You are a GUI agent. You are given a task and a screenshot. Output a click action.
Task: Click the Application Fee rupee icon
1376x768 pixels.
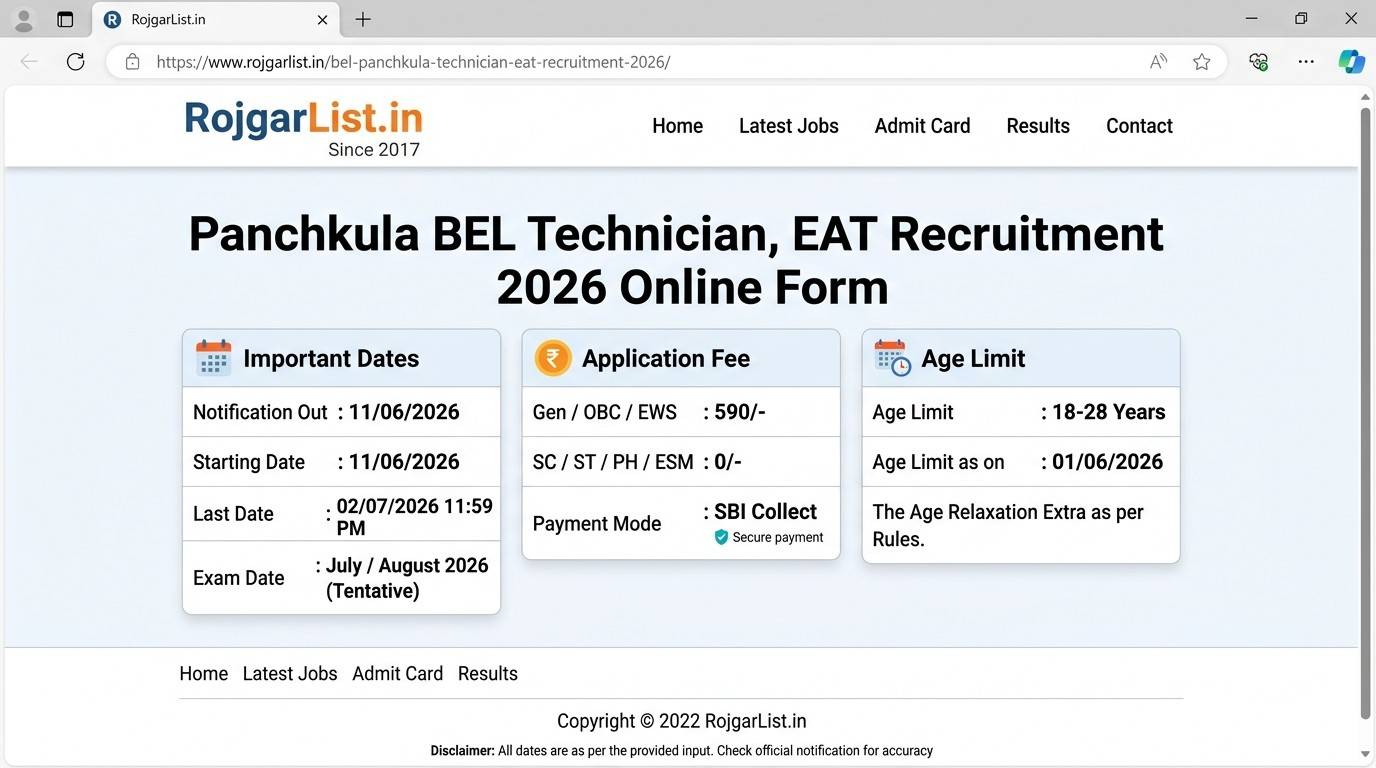point(553,358)
